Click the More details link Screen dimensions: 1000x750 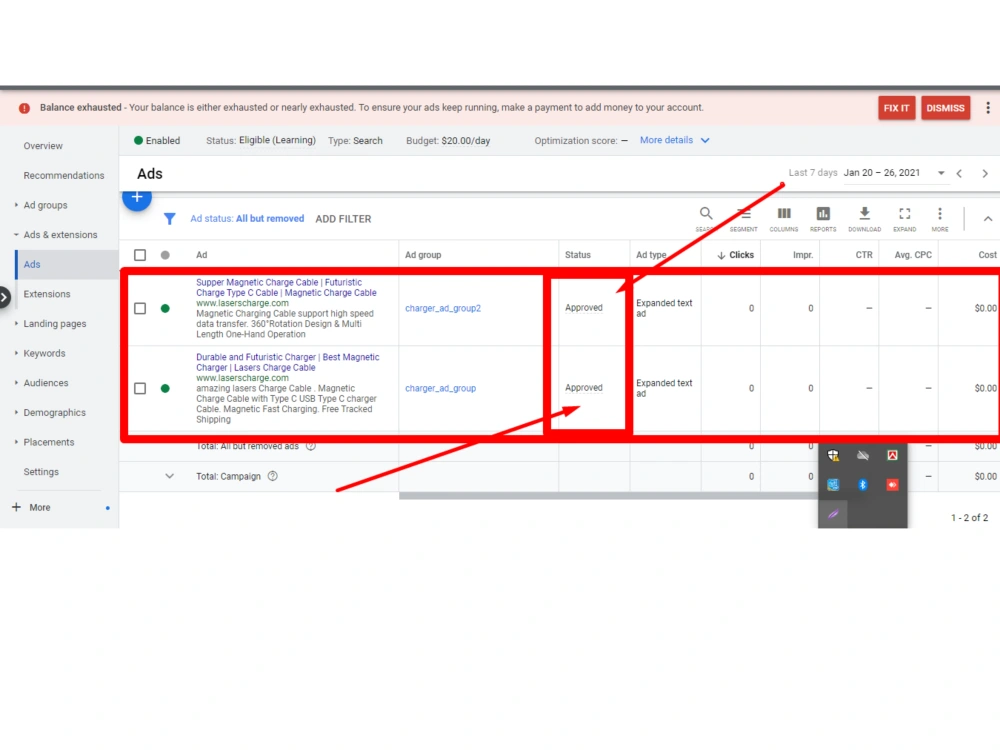(x=666, y=140)
